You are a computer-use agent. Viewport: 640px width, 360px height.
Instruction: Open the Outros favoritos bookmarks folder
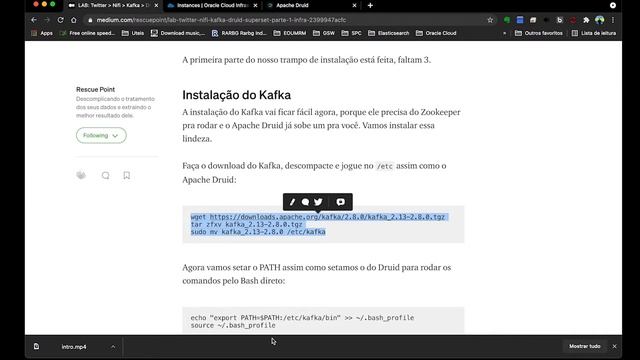click(539, 33)
